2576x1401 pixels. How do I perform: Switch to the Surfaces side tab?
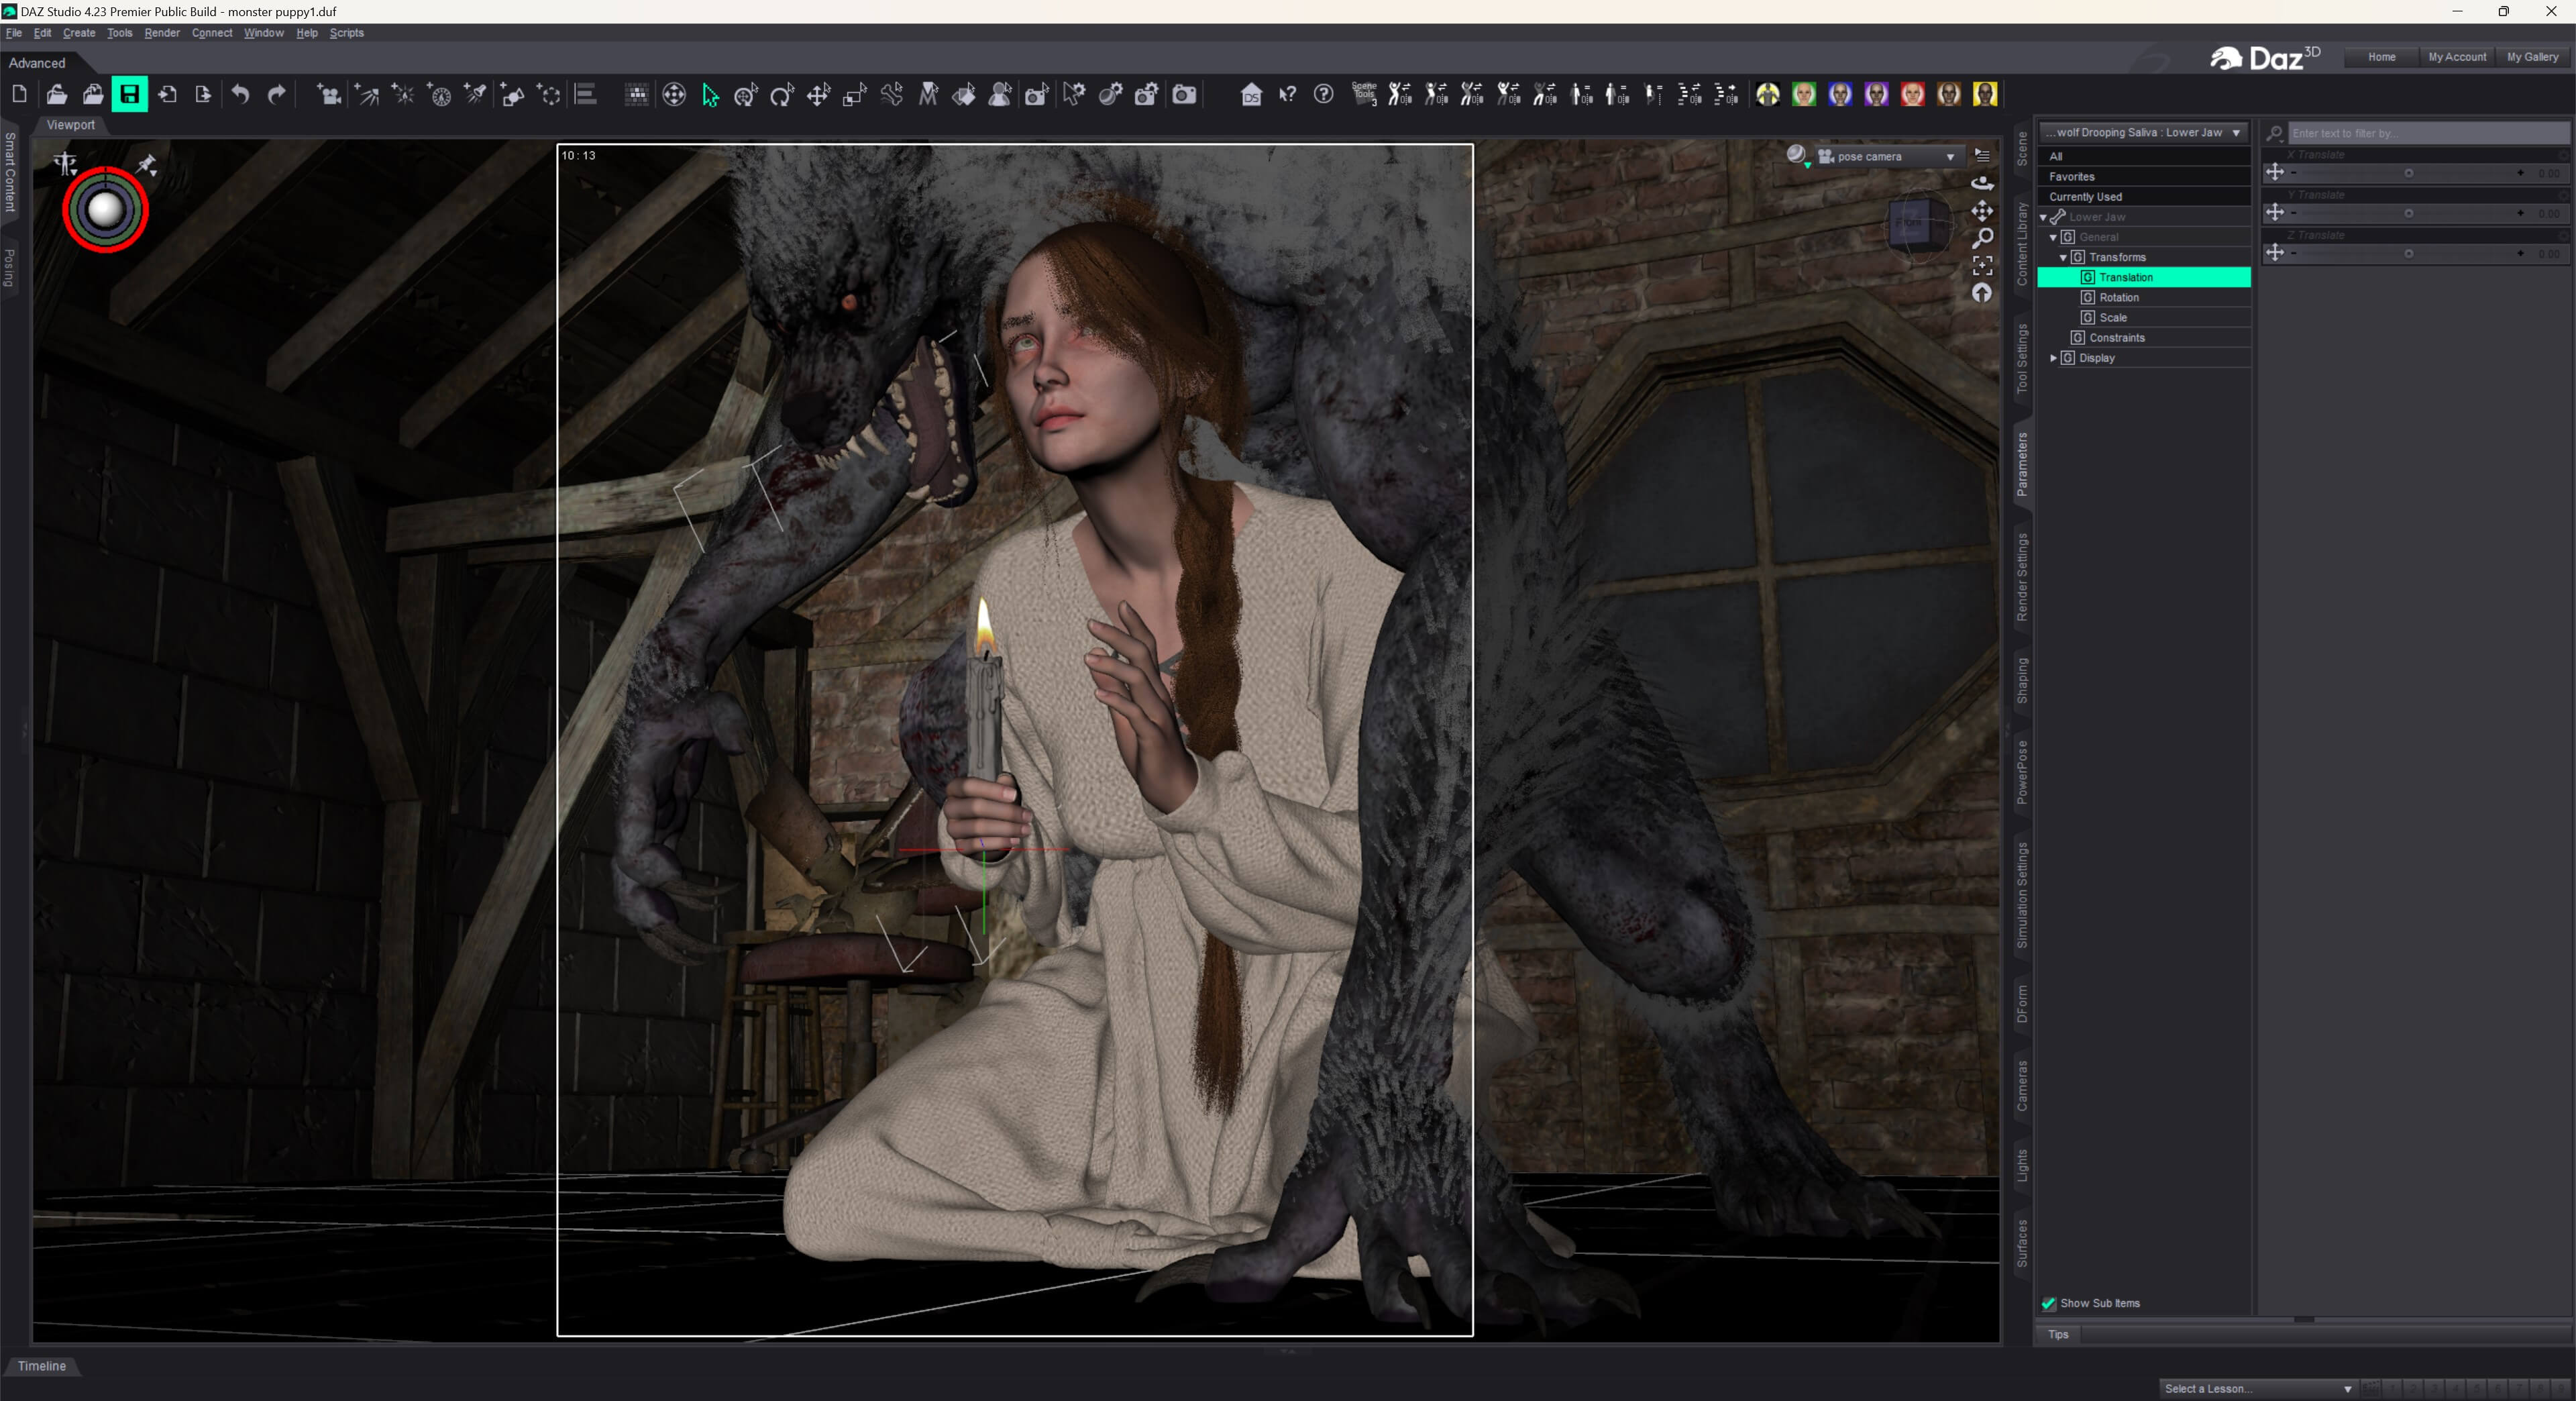2022,1243
